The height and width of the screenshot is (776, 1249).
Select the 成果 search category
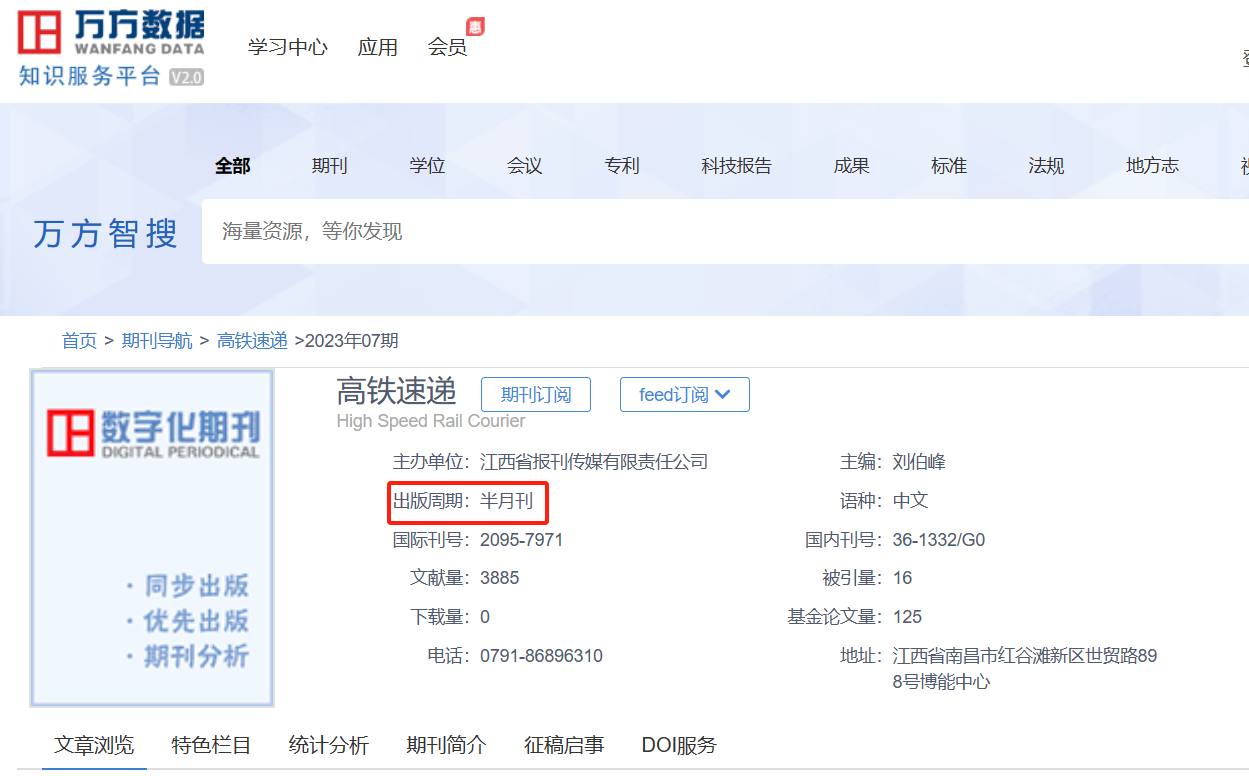click(852, 166)
